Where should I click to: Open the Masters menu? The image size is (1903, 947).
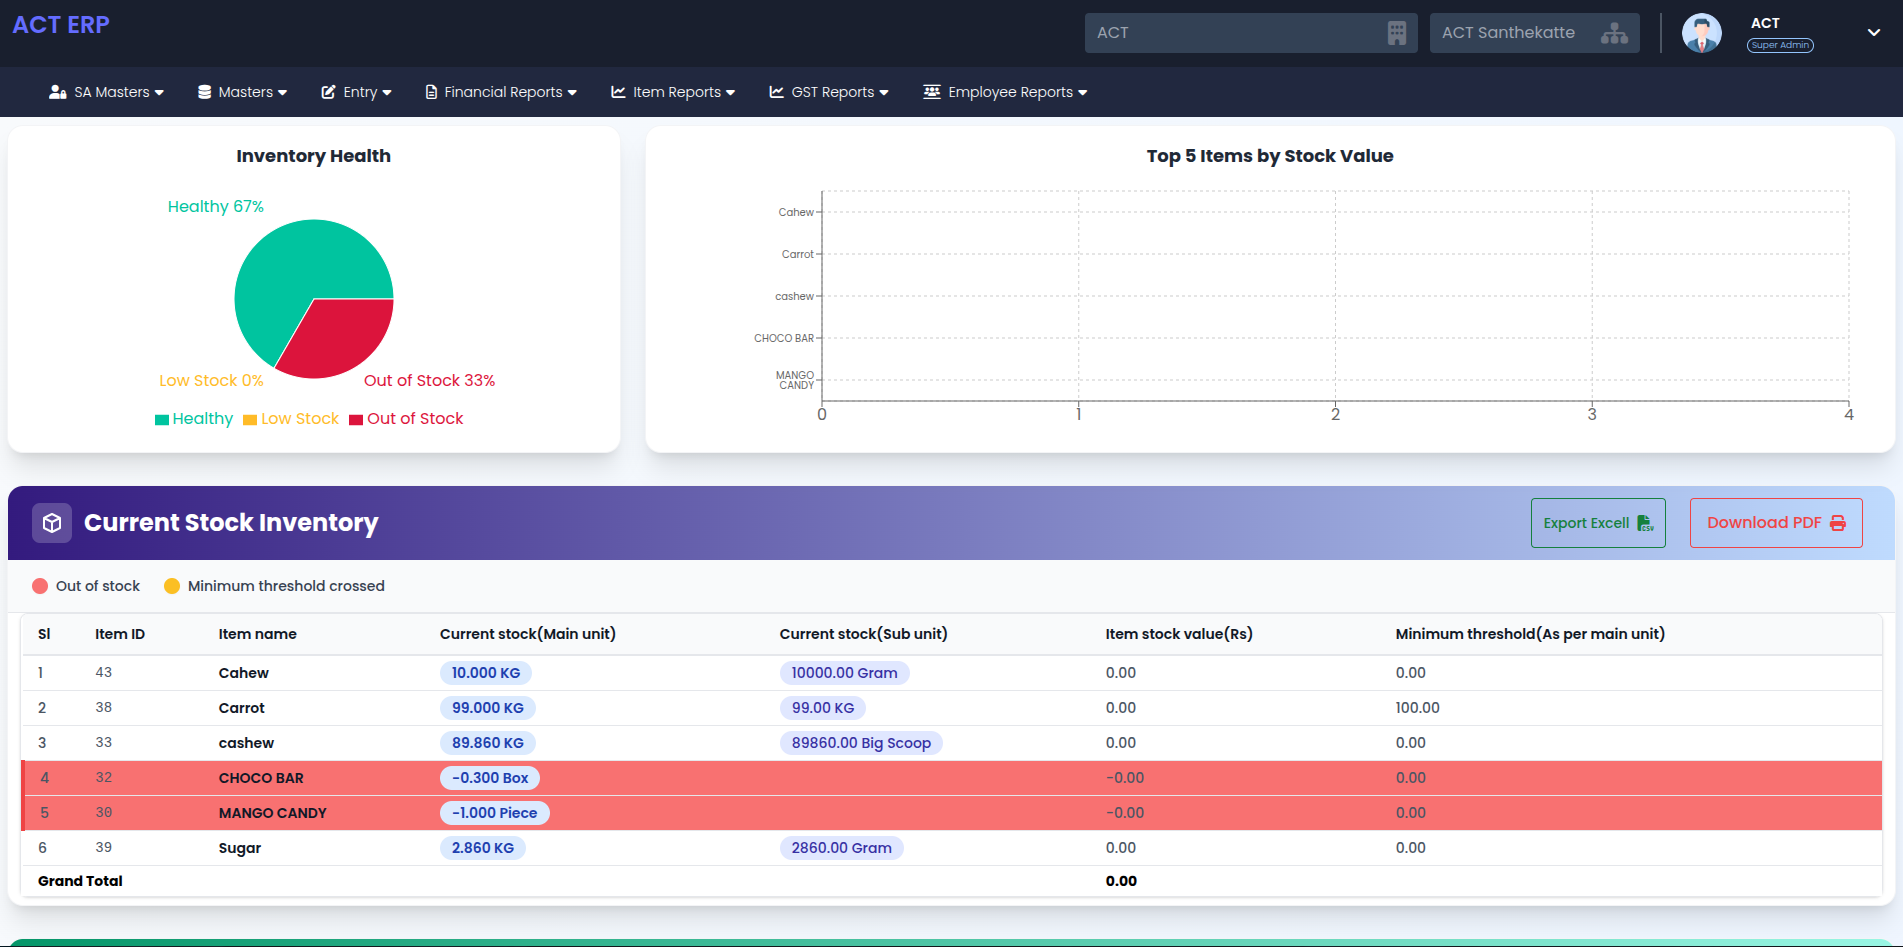click(x=243, y=92)
